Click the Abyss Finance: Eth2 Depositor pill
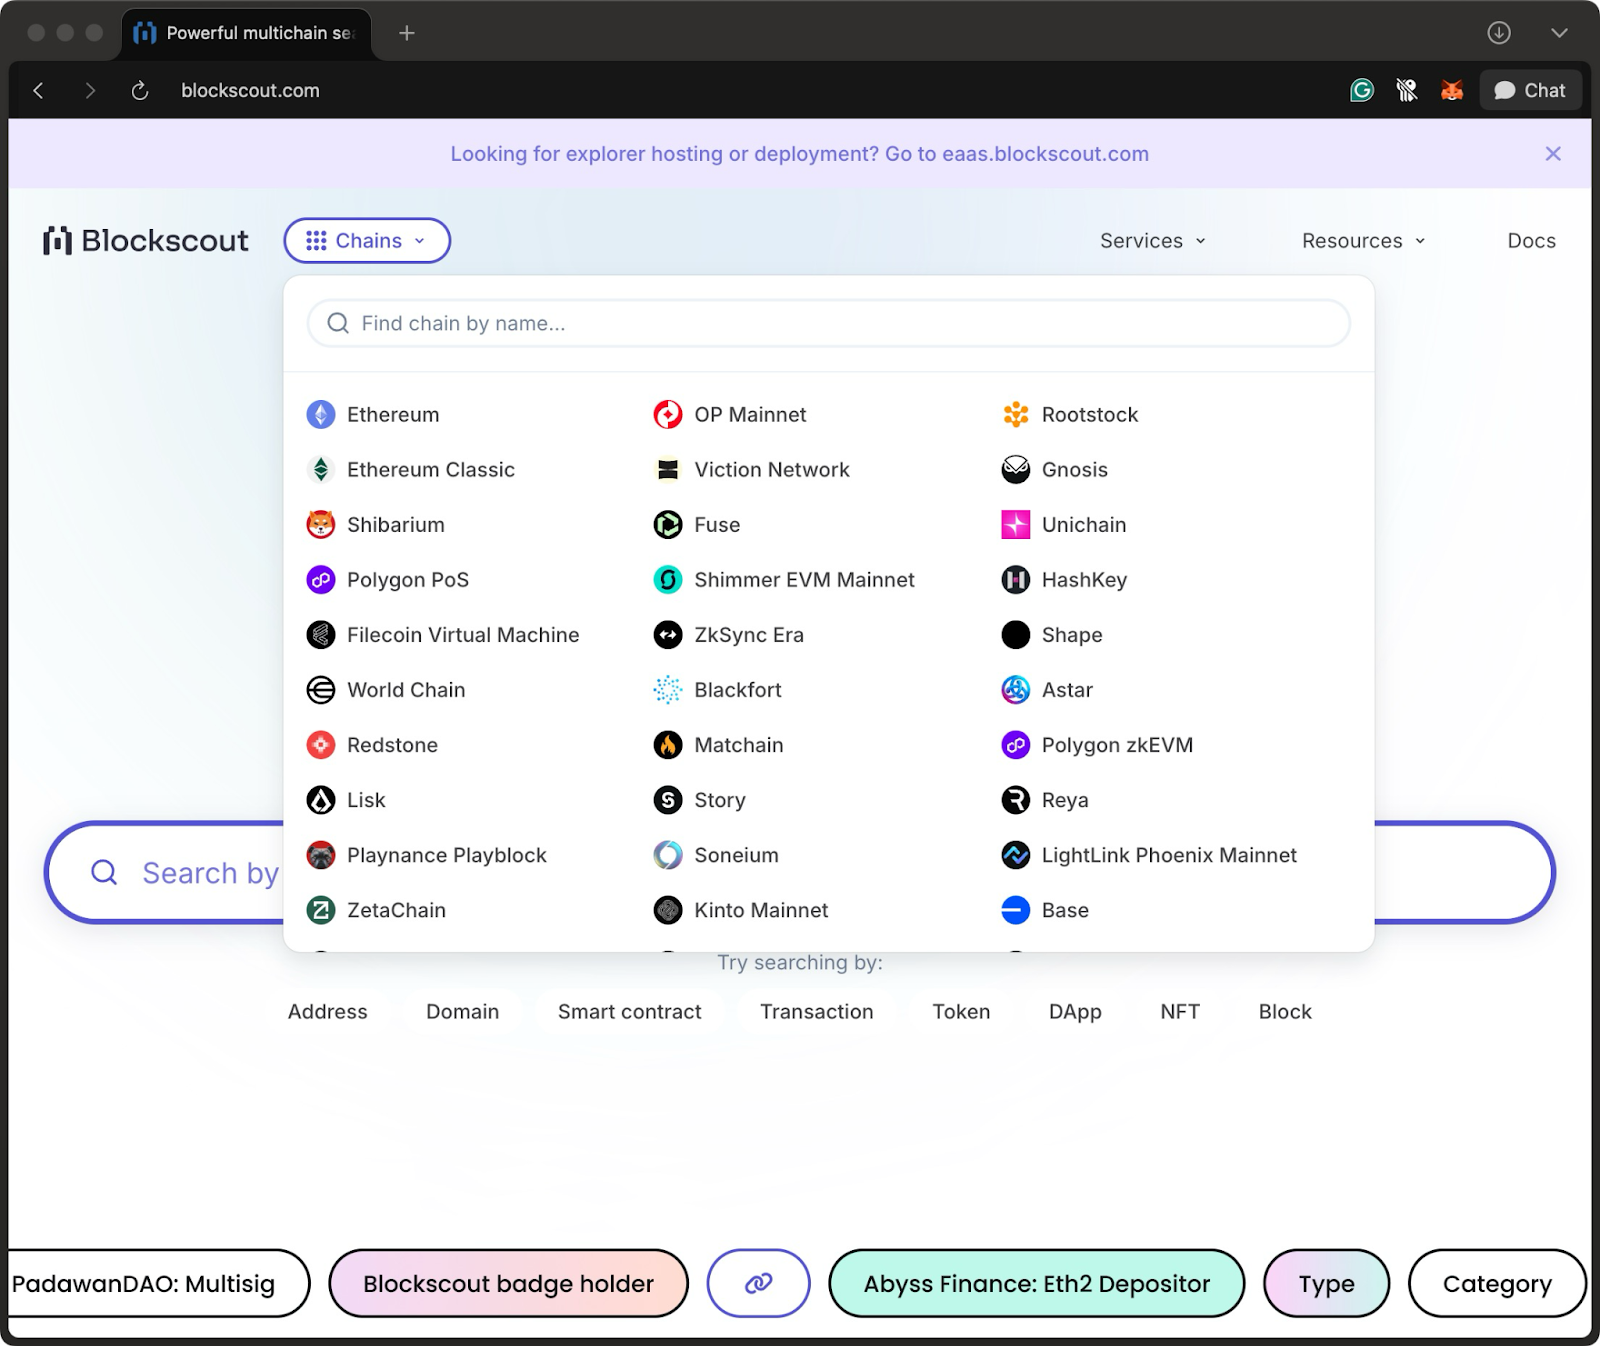1600x1346 pixels. point(1037,1284)
